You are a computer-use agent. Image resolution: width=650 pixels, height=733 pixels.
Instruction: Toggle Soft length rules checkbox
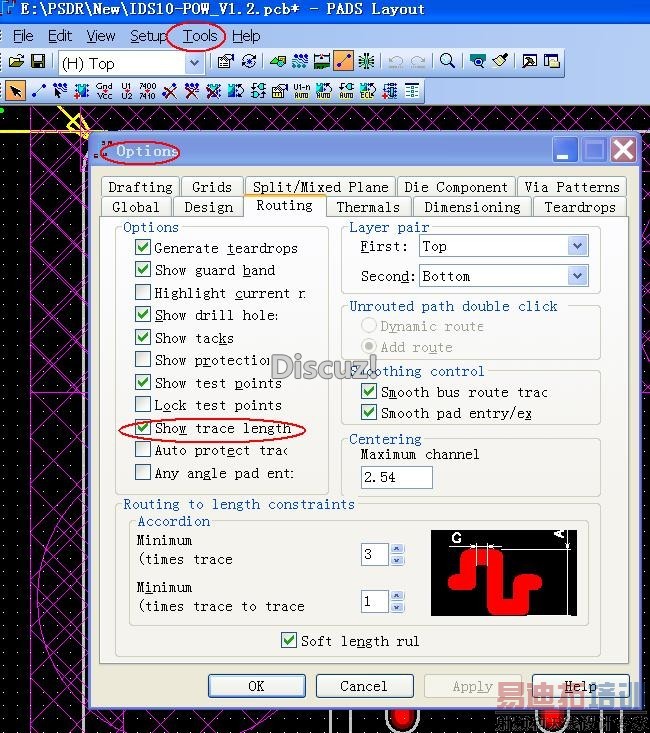point(289,640)
